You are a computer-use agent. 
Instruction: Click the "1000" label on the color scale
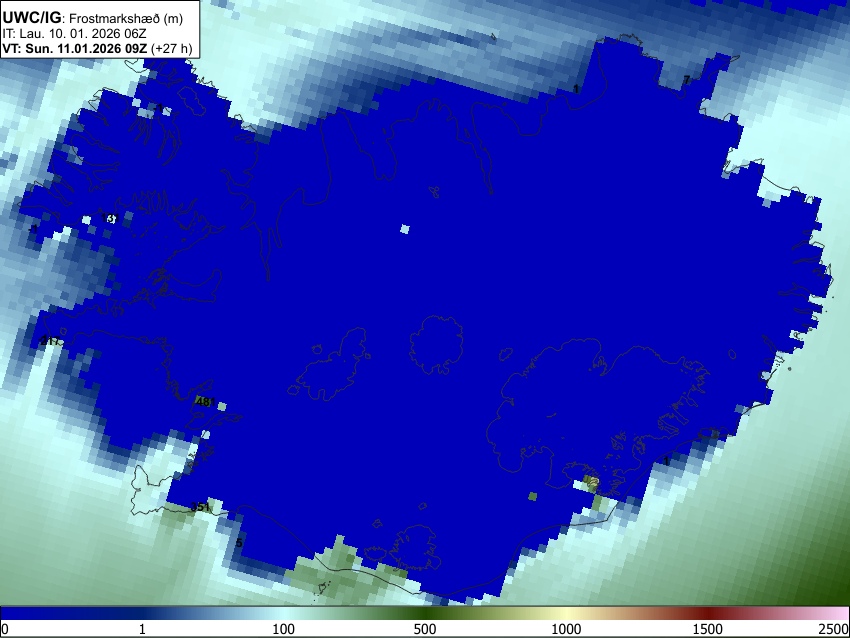pyautogui.click(x=566, y=629)
